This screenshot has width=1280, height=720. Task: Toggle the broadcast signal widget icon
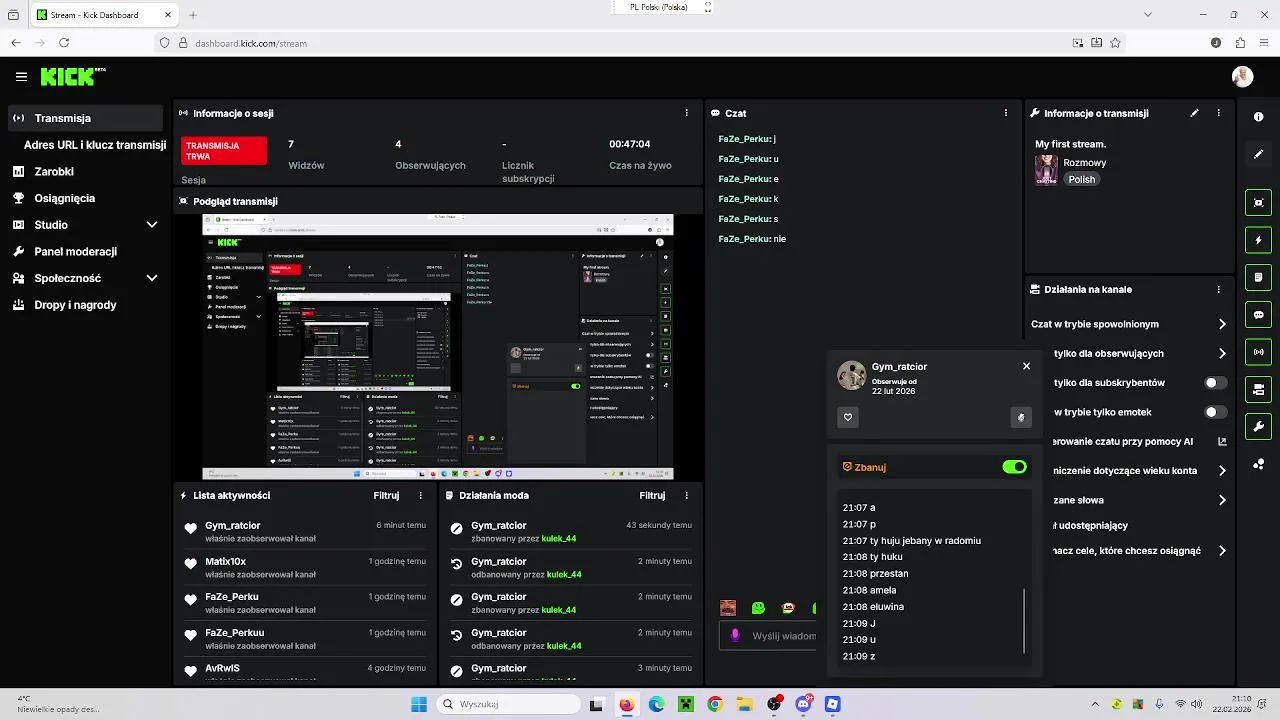[1258, 352]
